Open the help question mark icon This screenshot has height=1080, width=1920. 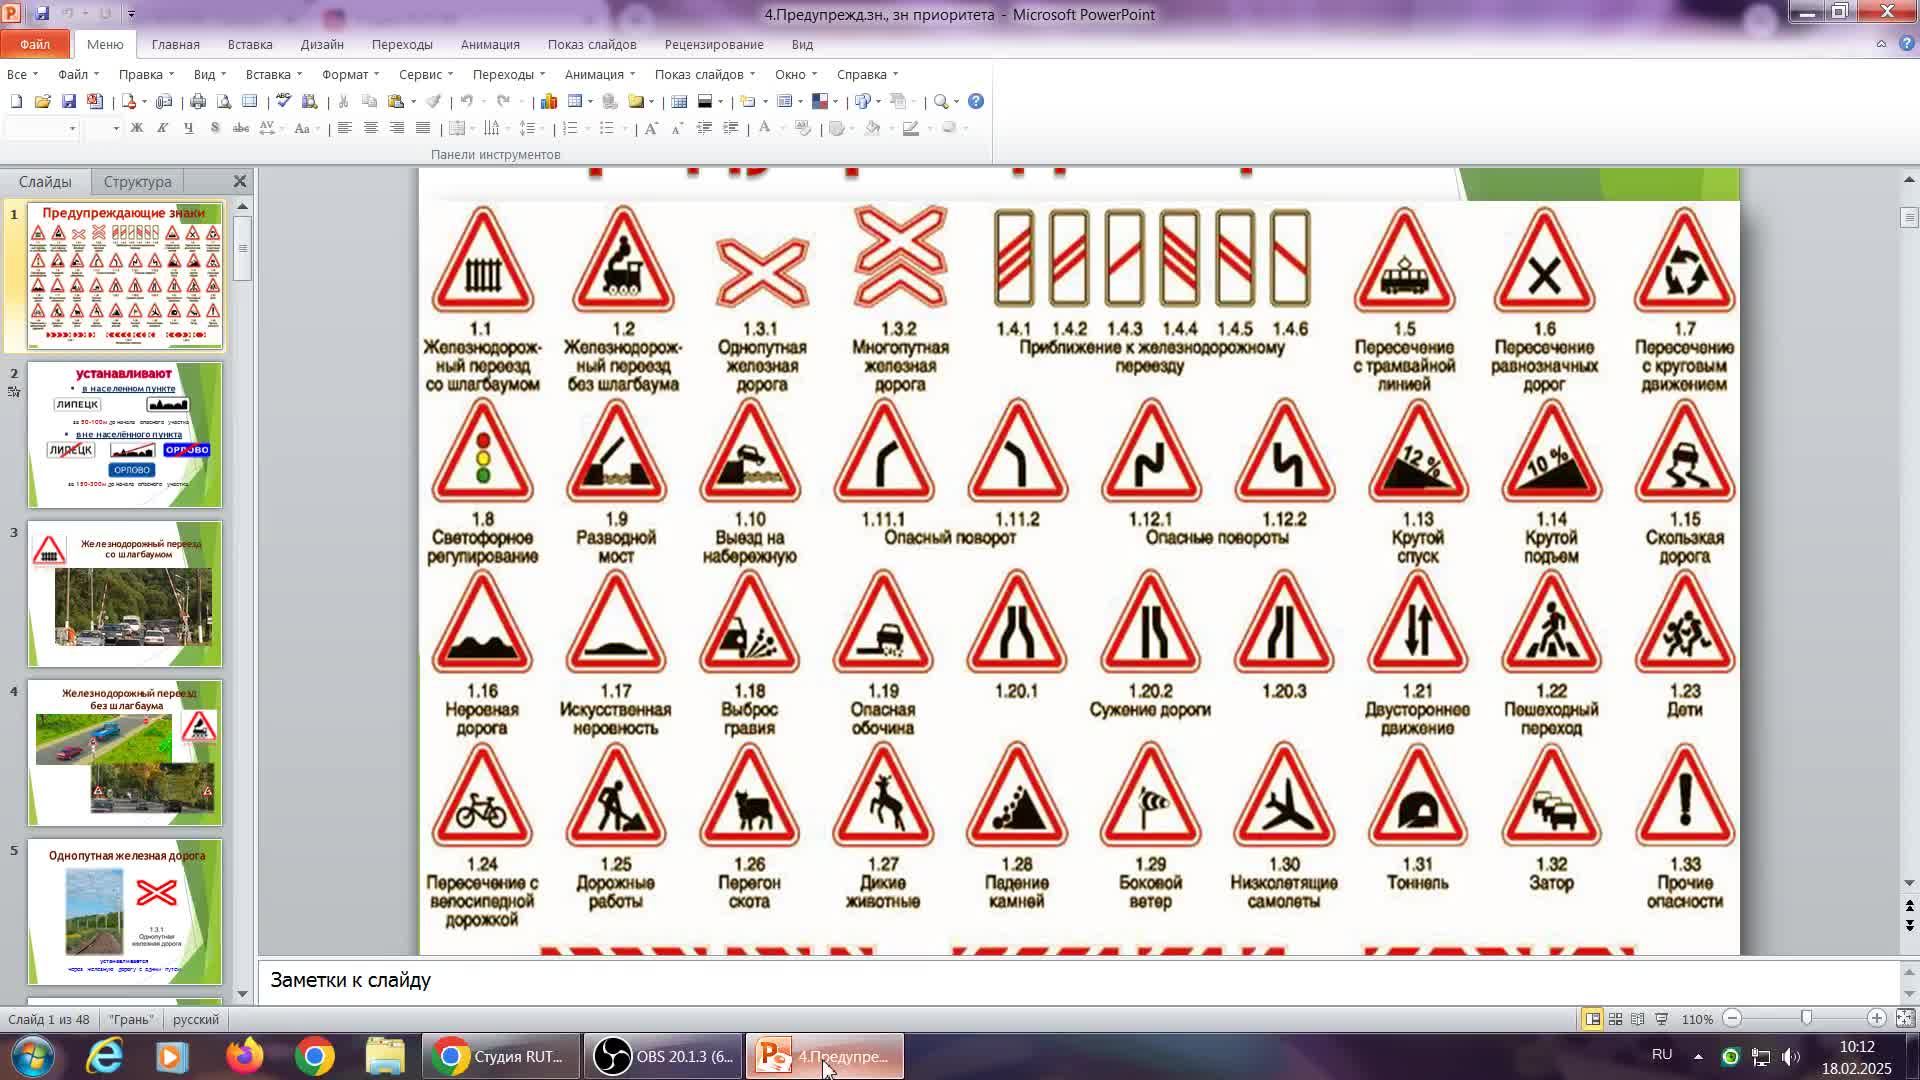click(976, 101)
